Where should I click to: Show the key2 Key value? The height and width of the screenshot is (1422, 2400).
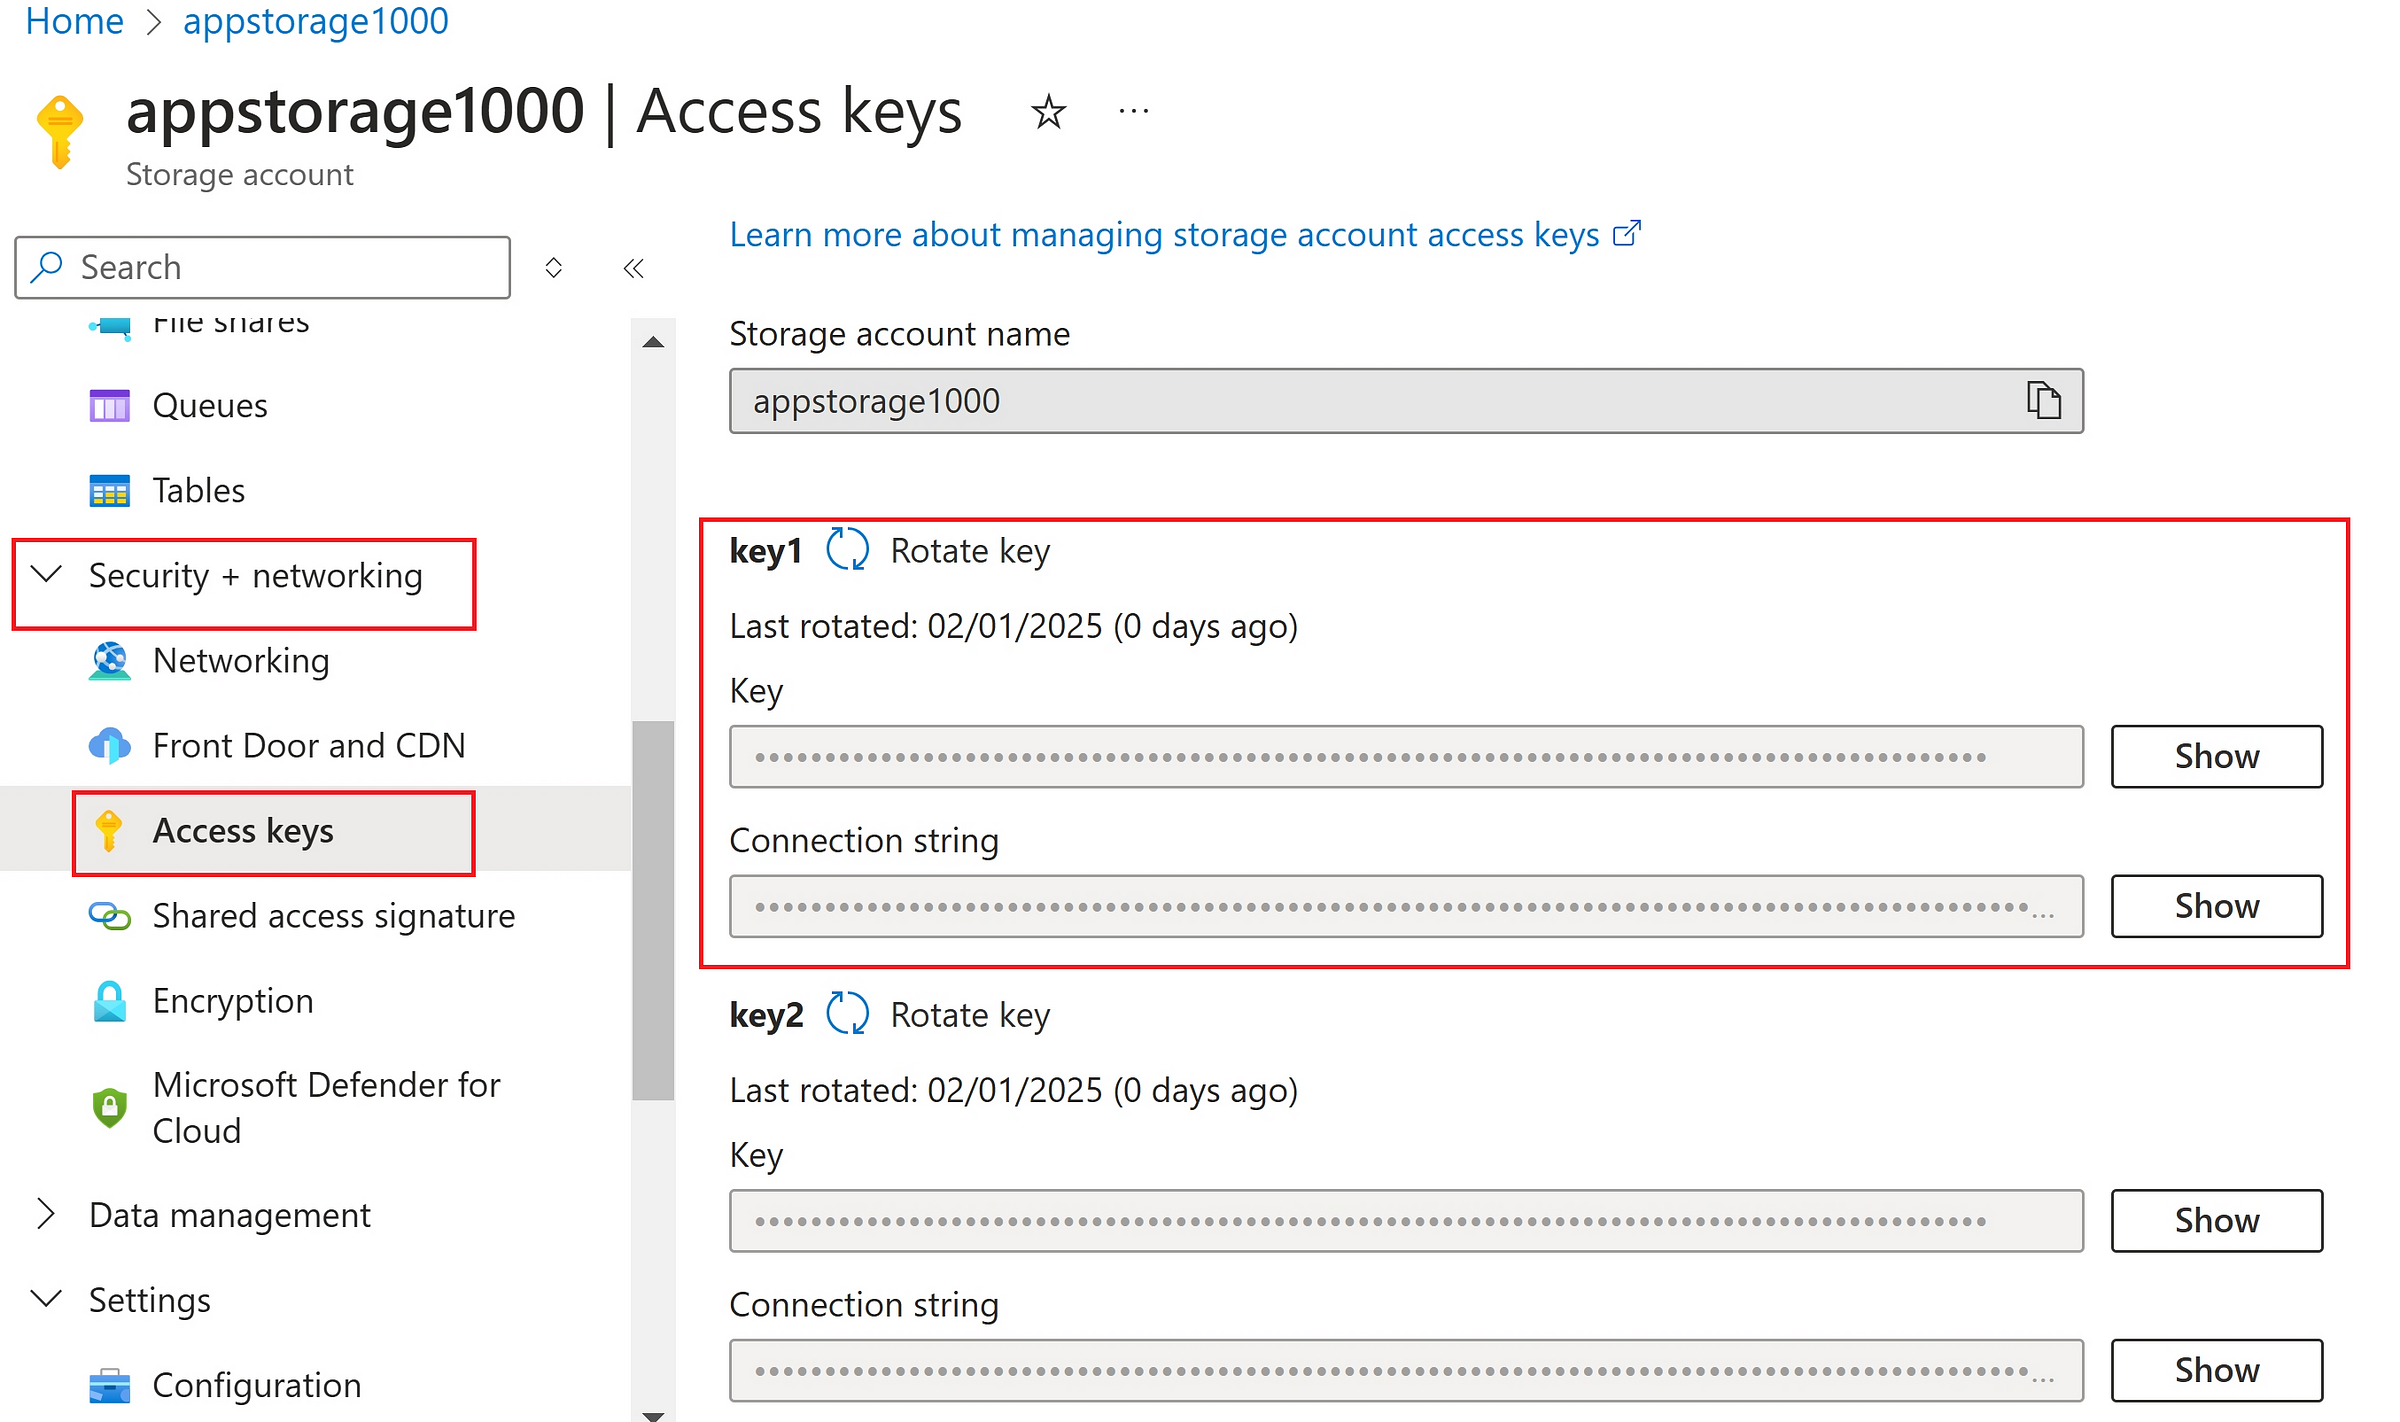click(2216, 1220)
